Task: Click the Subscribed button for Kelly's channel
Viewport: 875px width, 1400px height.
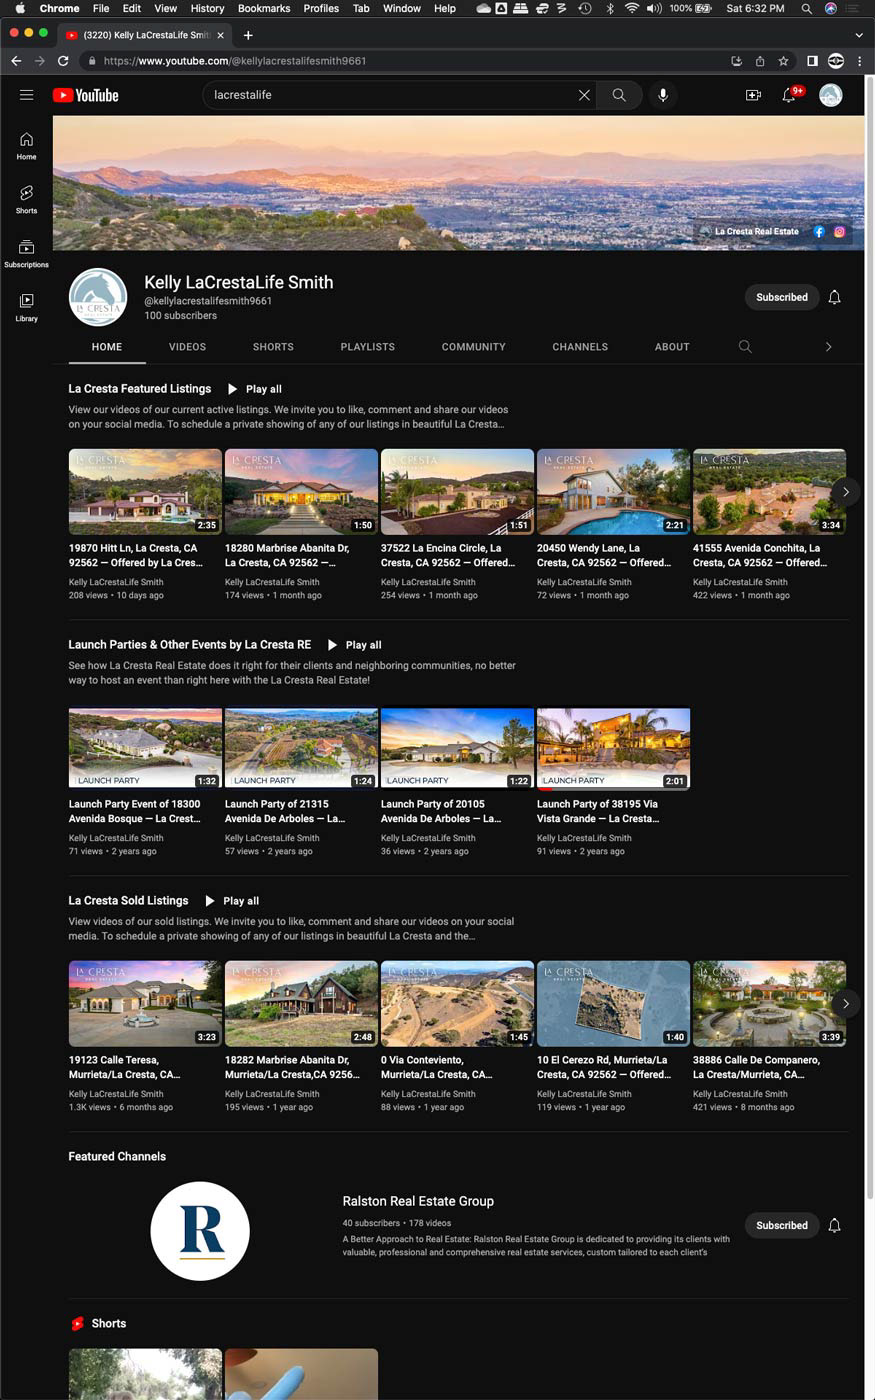Action: (x=782, y=297)
